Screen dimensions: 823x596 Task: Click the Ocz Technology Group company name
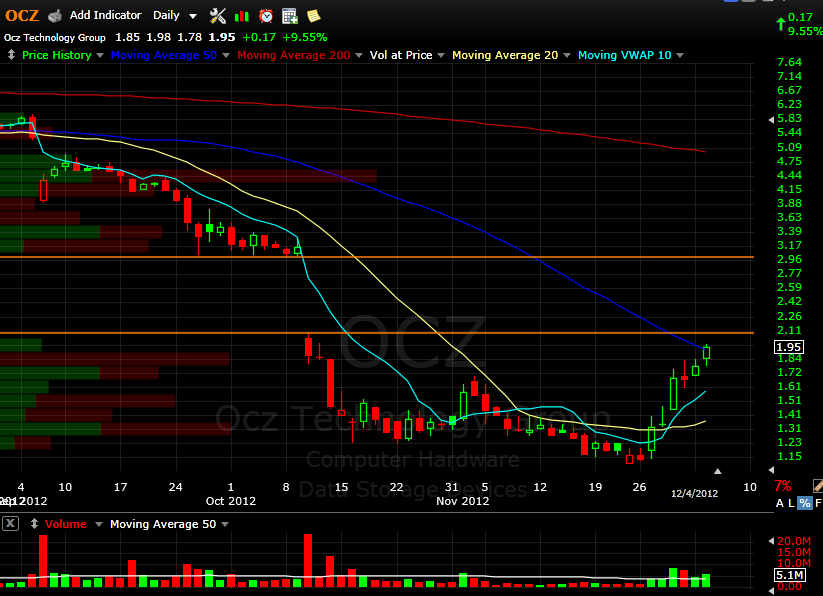click(x=55, y=38)
